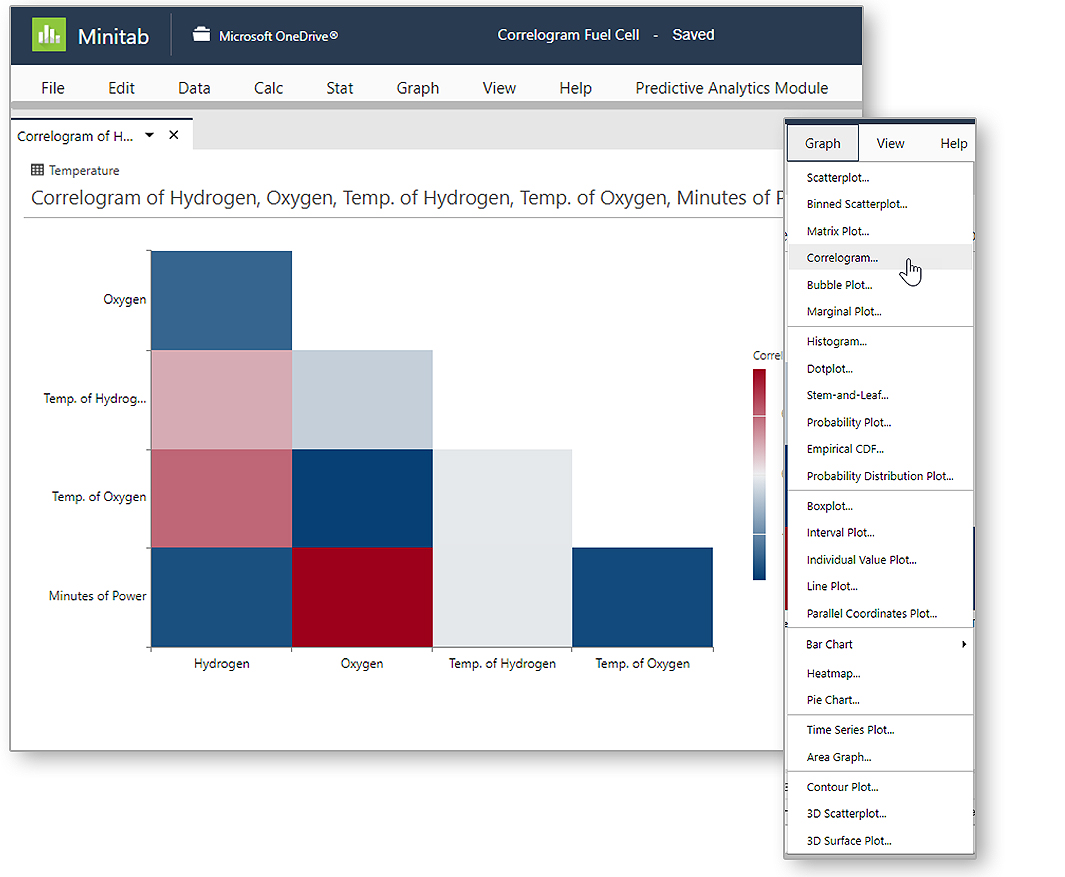This screenshot has height=877, width=1065.
Task: Open the Correlogram of H... tab dropdown arrow
Action: pyautogui.click(x=149, y=135)
